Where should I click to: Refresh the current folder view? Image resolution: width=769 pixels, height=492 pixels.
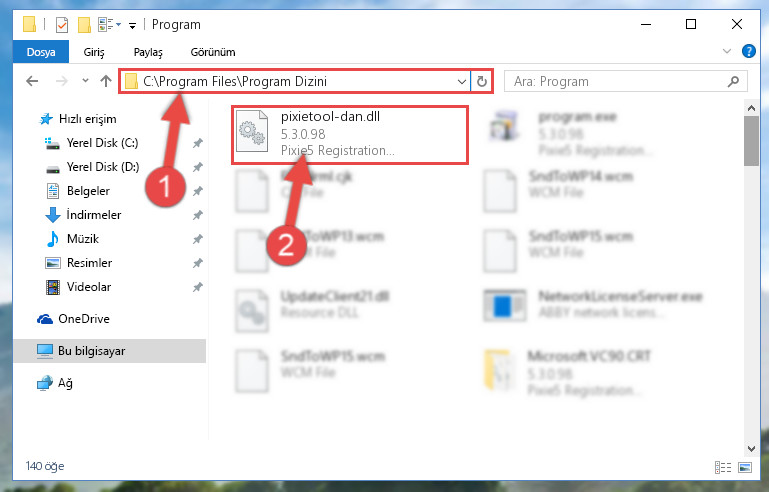(482, 81)
